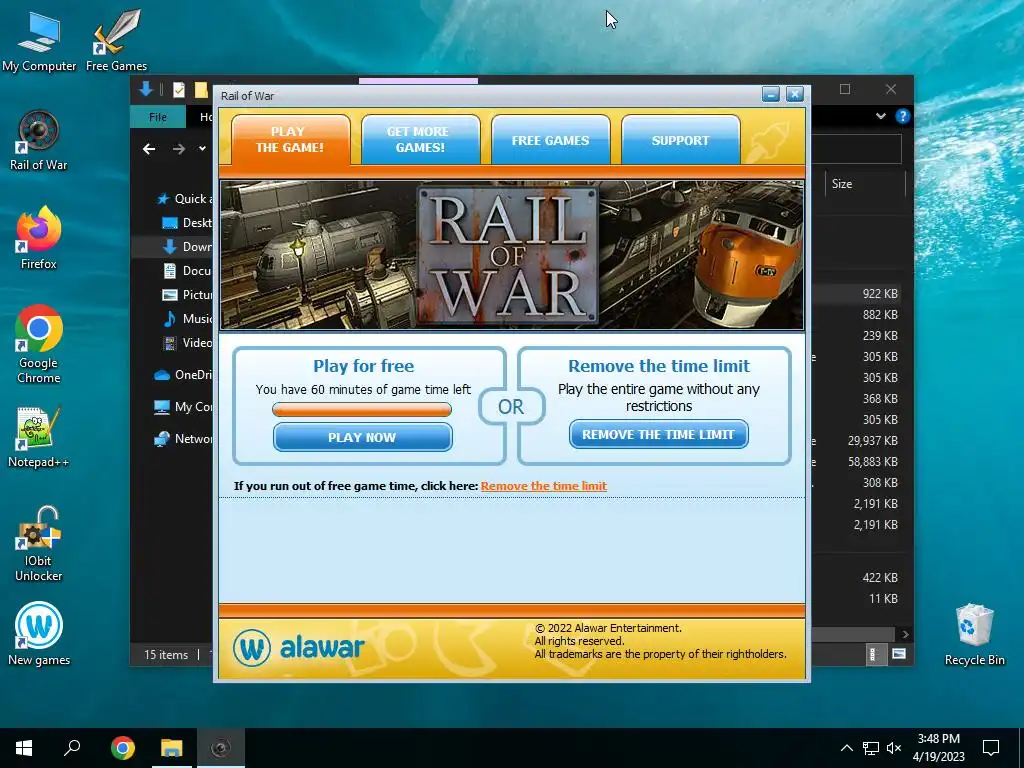Select Downloads in Explorer sidebar
The width and height of the screenshot is (1024, 768).
tap(187, 246)
